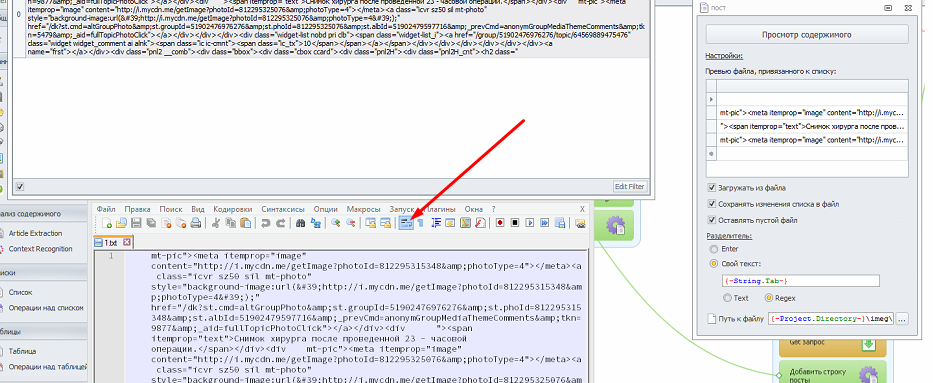This screenshot has height=383, width=933.
Task: Start macro recording with red circle icon
Action: pyautogui.click(x=500, y=223)
